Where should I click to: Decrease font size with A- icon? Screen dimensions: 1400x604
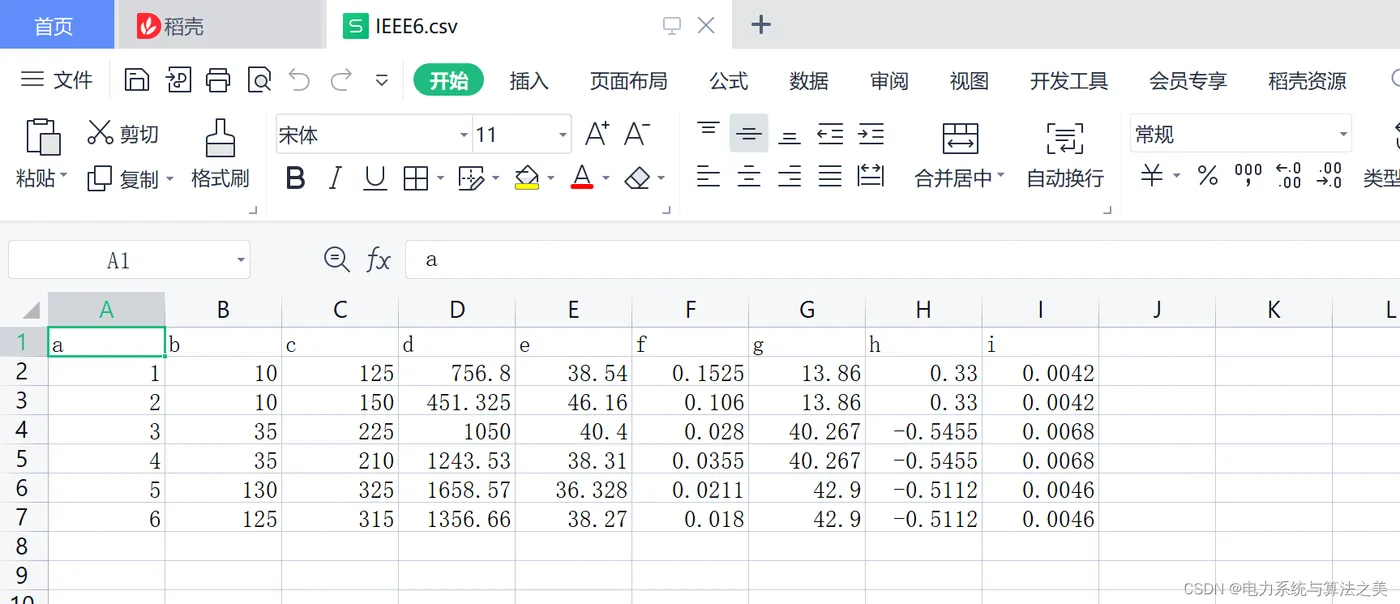637,134
